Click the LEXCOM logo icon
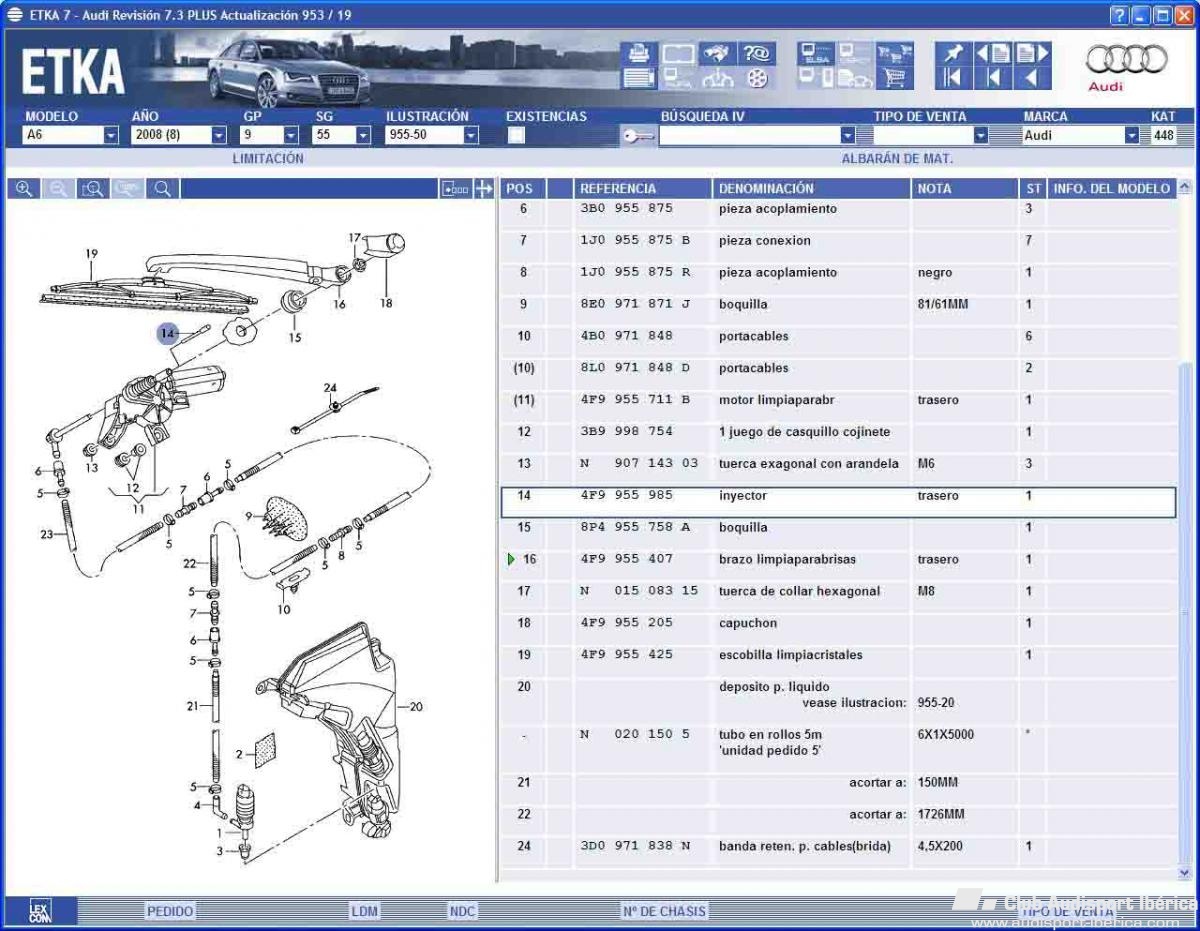The width and height of the screenshot is (1200, 931). [x=38, y=911]
